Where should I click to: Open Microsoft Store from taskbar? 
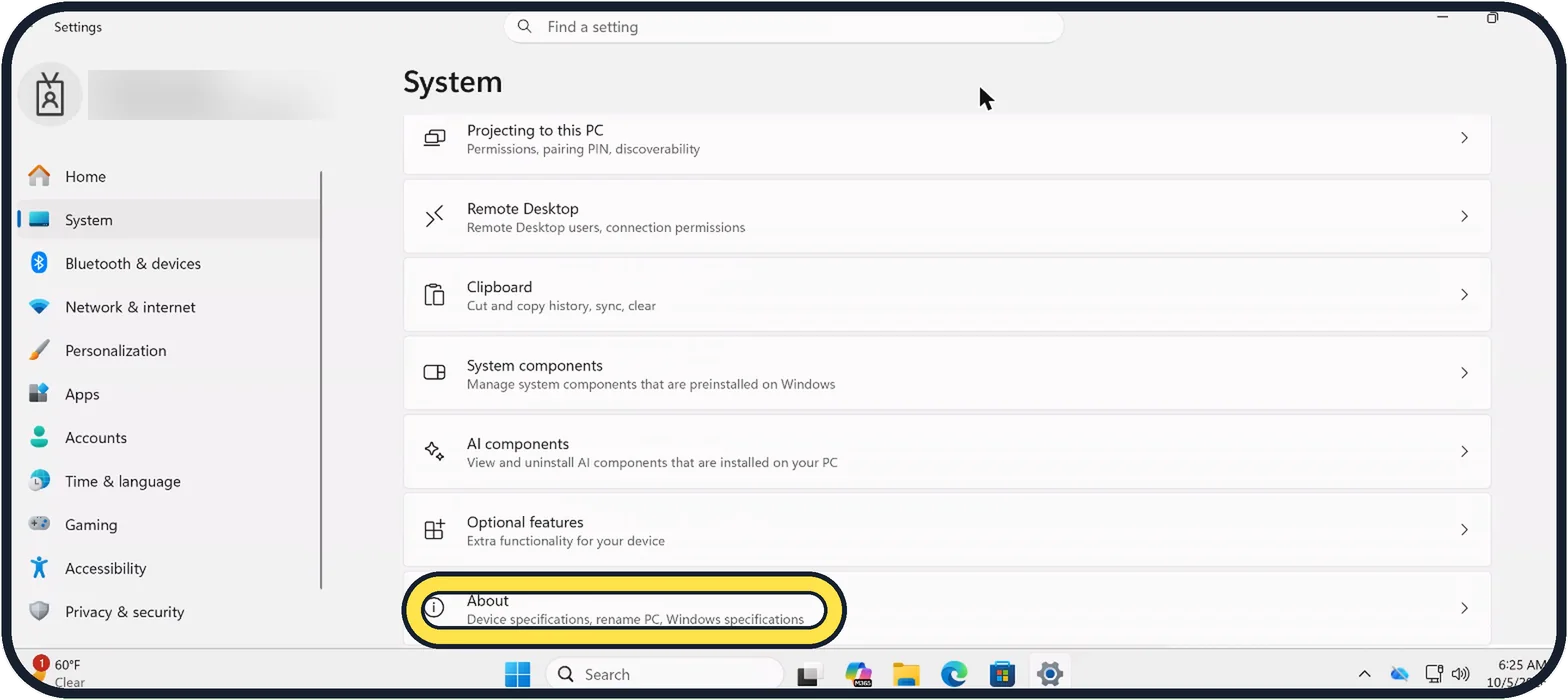pyautogui.click(x=1002, y=675)
